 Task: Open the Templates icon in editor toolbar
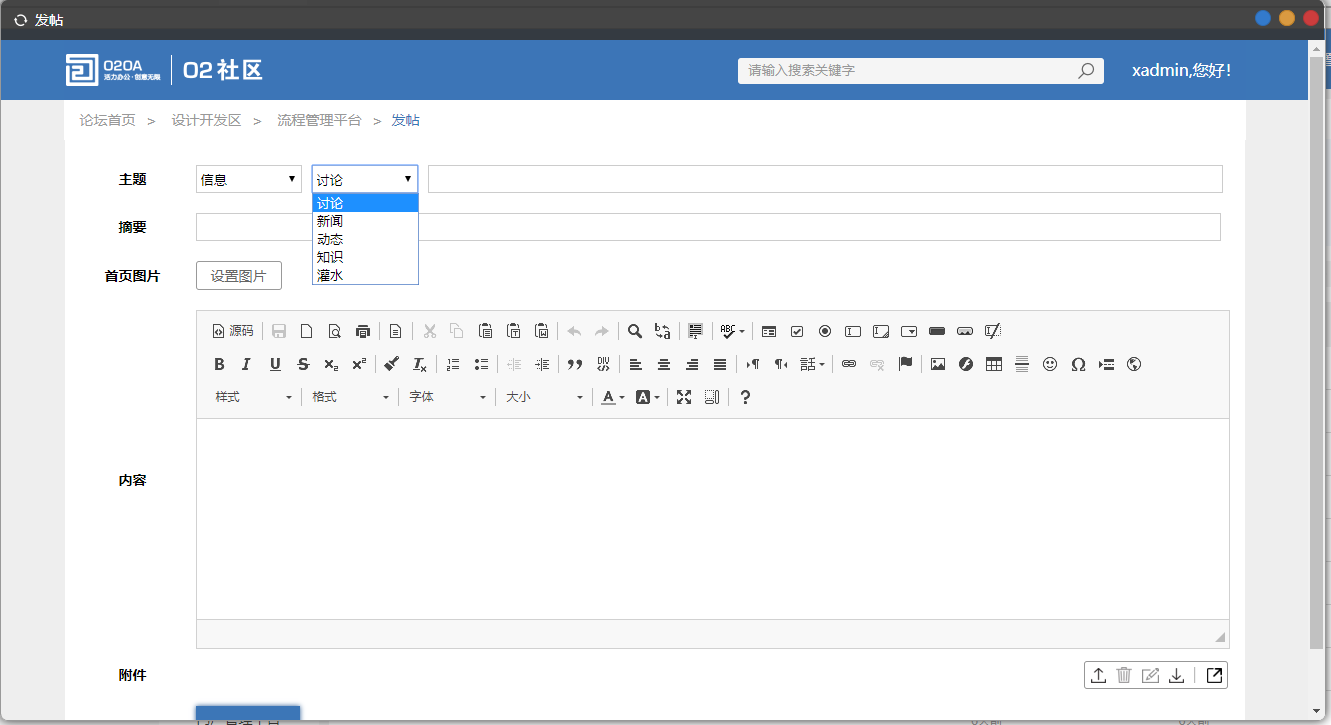(x=396, y=331)
